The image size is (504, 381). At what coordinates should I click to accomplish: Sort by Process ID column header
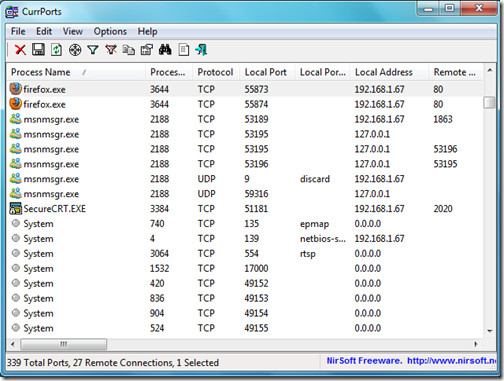(x=169, y=72)
